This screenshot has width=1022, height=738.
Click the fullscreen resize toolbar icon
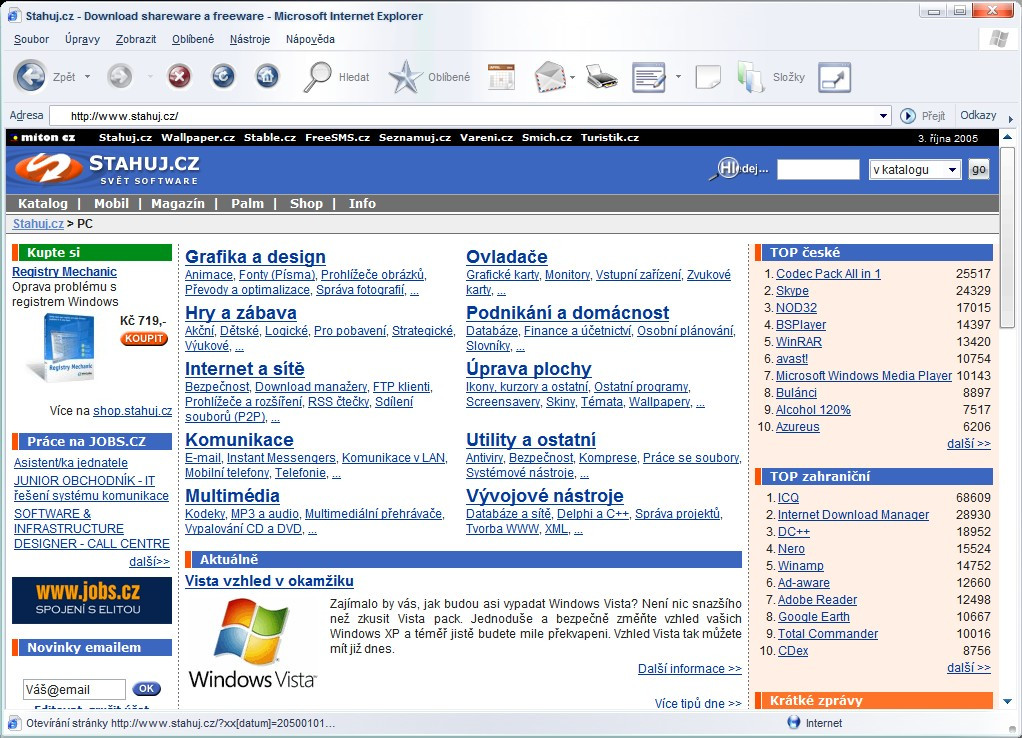click(835, 77)
